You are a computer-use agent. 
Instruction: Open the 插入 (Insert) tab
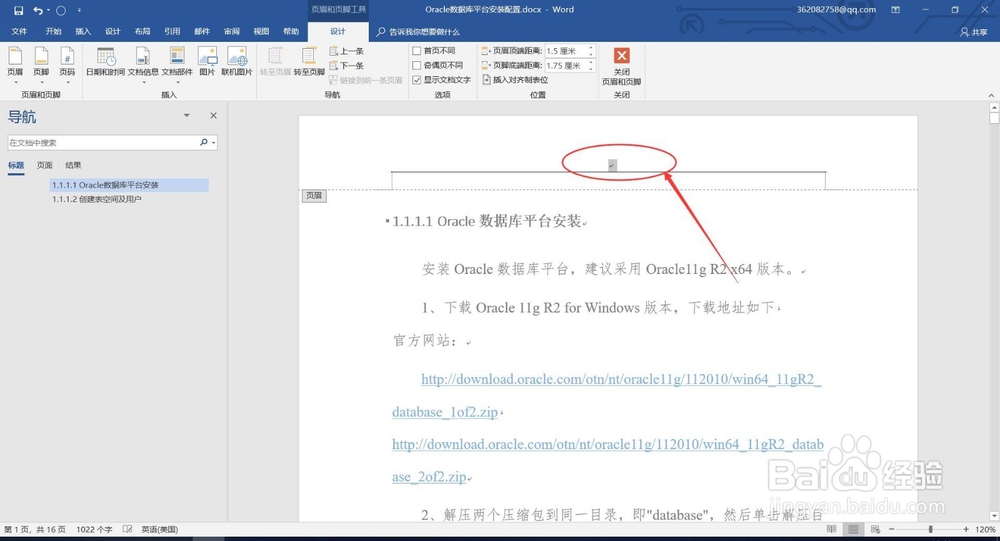83,31
